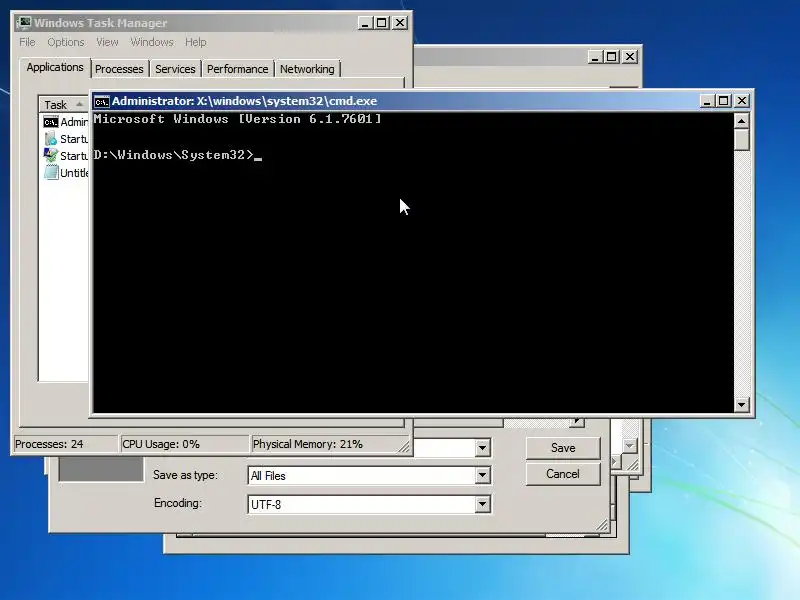Click the cmd scrollbar up arrow
The width and height of the screenshot is (800, 600).
click(x=741, y=121)
